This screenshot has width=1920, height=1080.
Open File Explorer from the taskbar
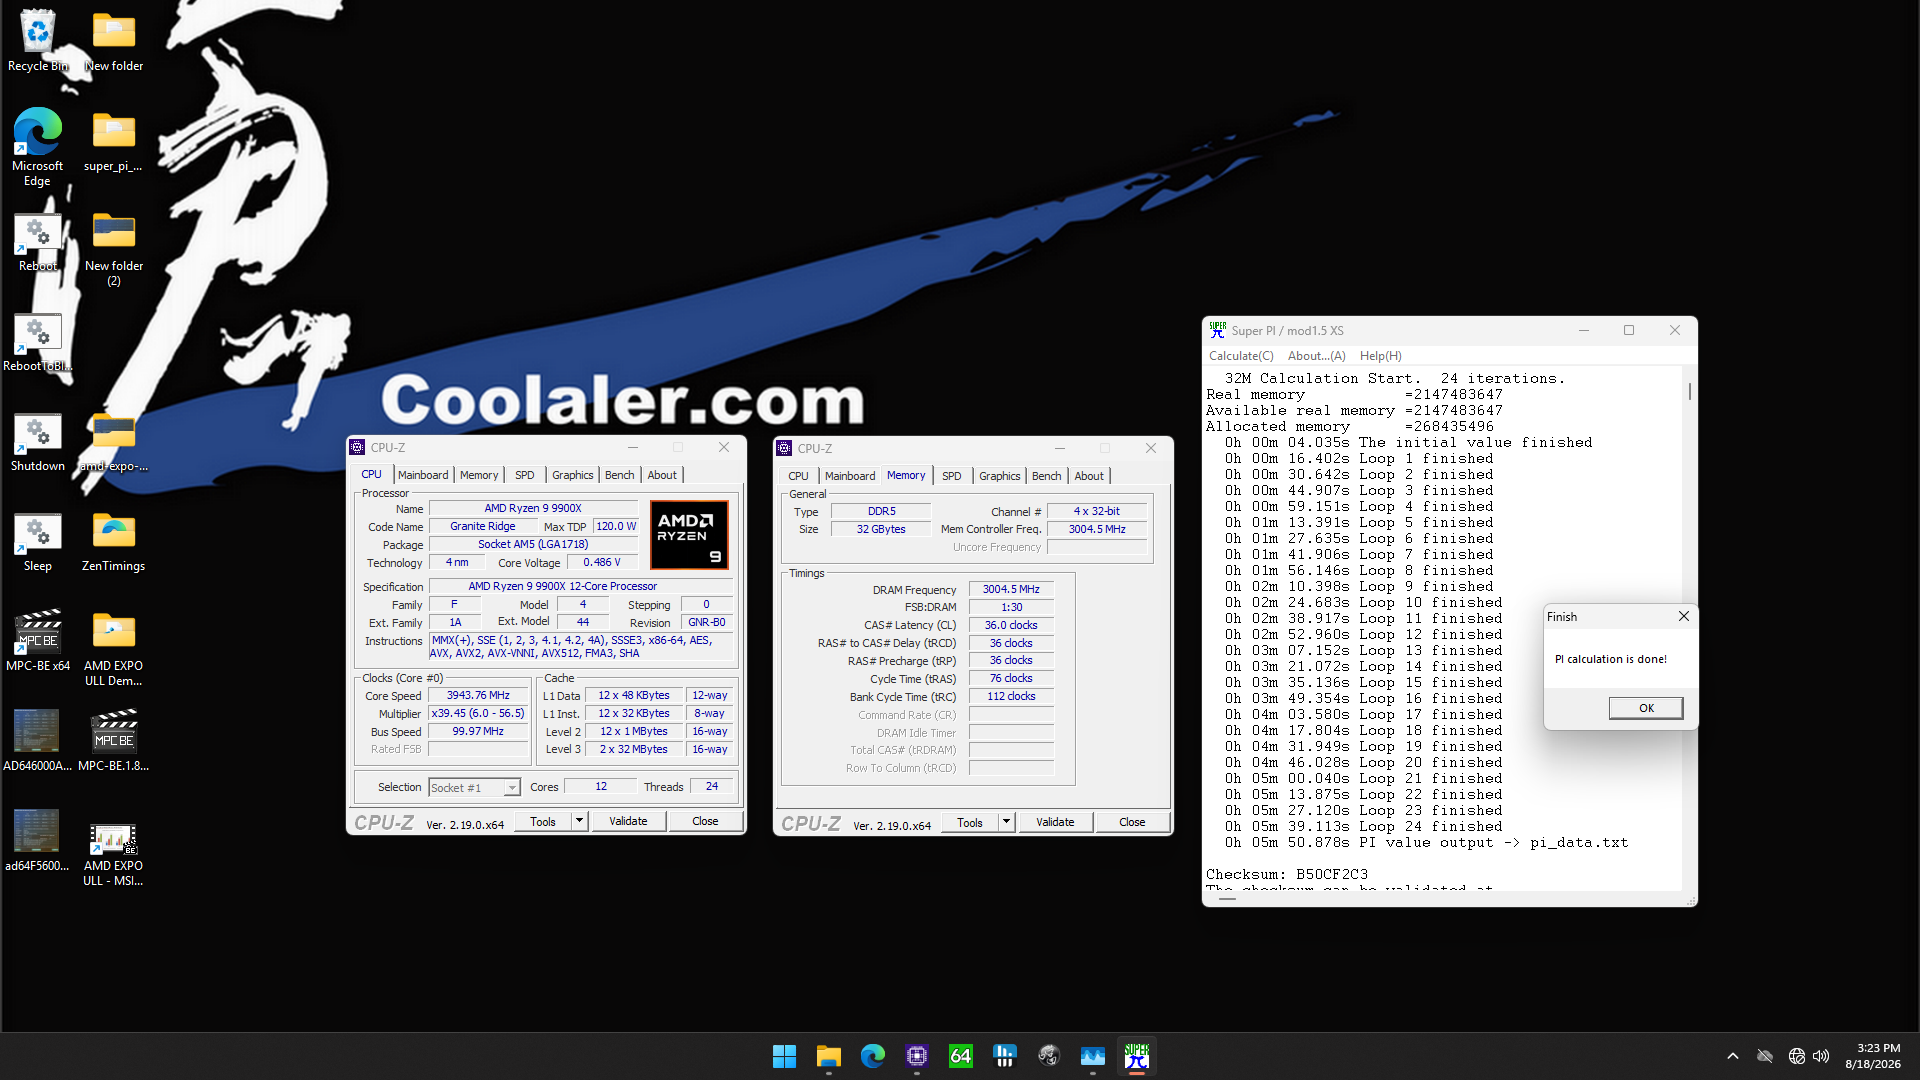pyautogui.click(x=828, y=1056)
